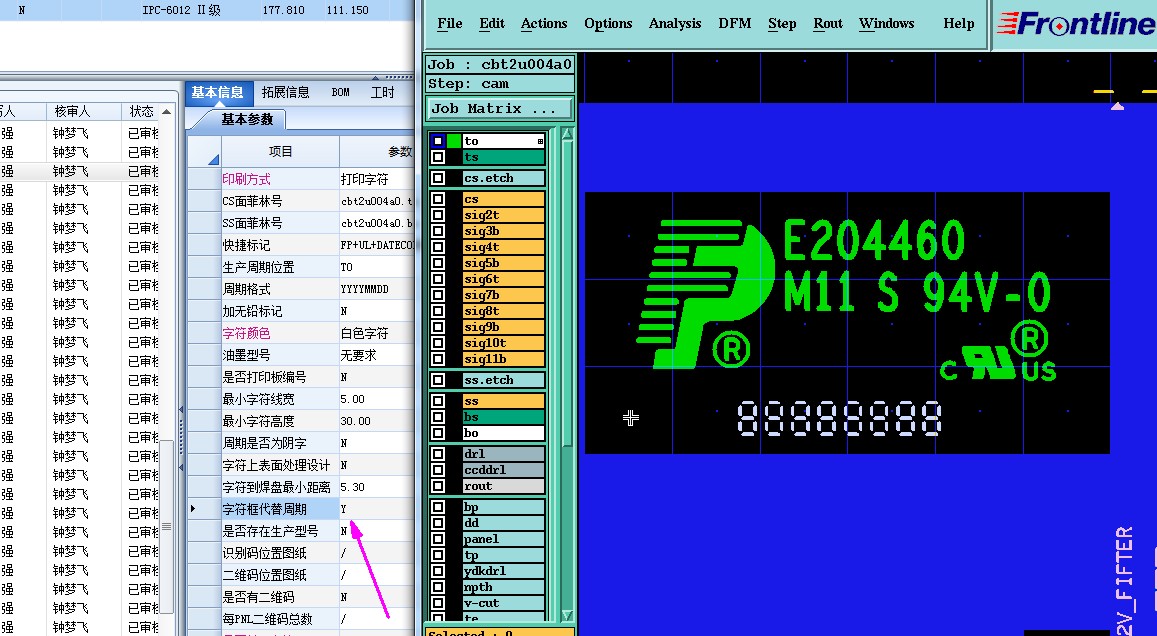Toggle checkbox for 'ts' layer

click(438, 157)
